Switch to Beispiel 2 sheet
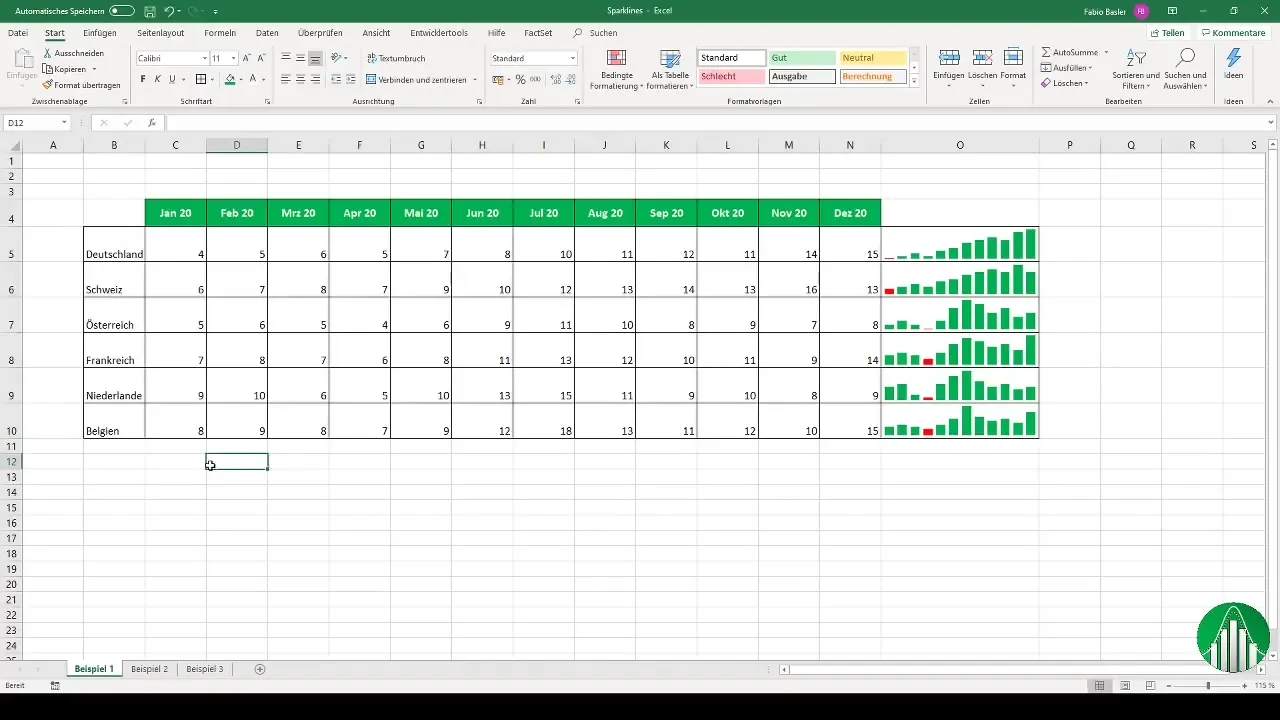The width and height of the screenshot is (1280, 720). point(149,668)
